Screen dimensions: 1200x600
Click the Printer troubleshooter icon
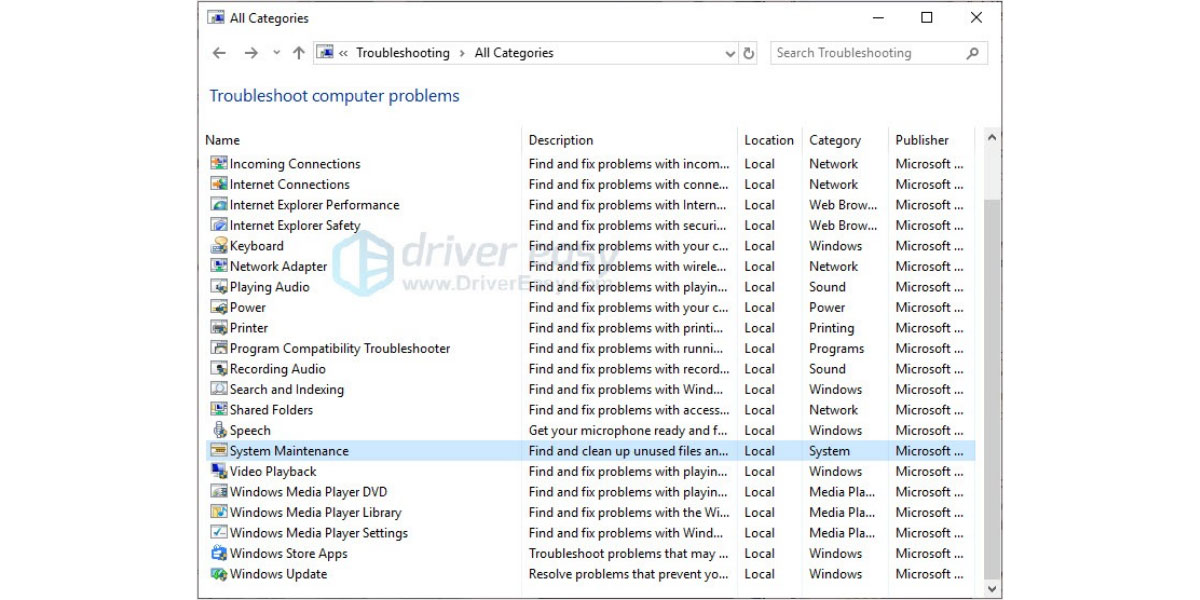tap(219, 327)
